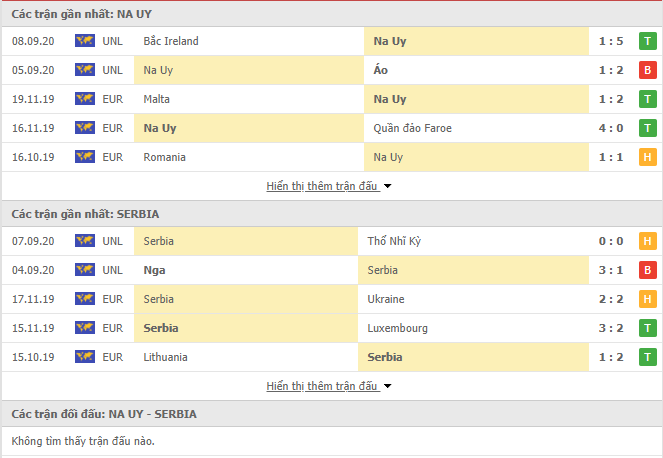663x458 pixels.
Task: Click the flag icon beside Malta EUR match
Action: (x=85, y=99)
